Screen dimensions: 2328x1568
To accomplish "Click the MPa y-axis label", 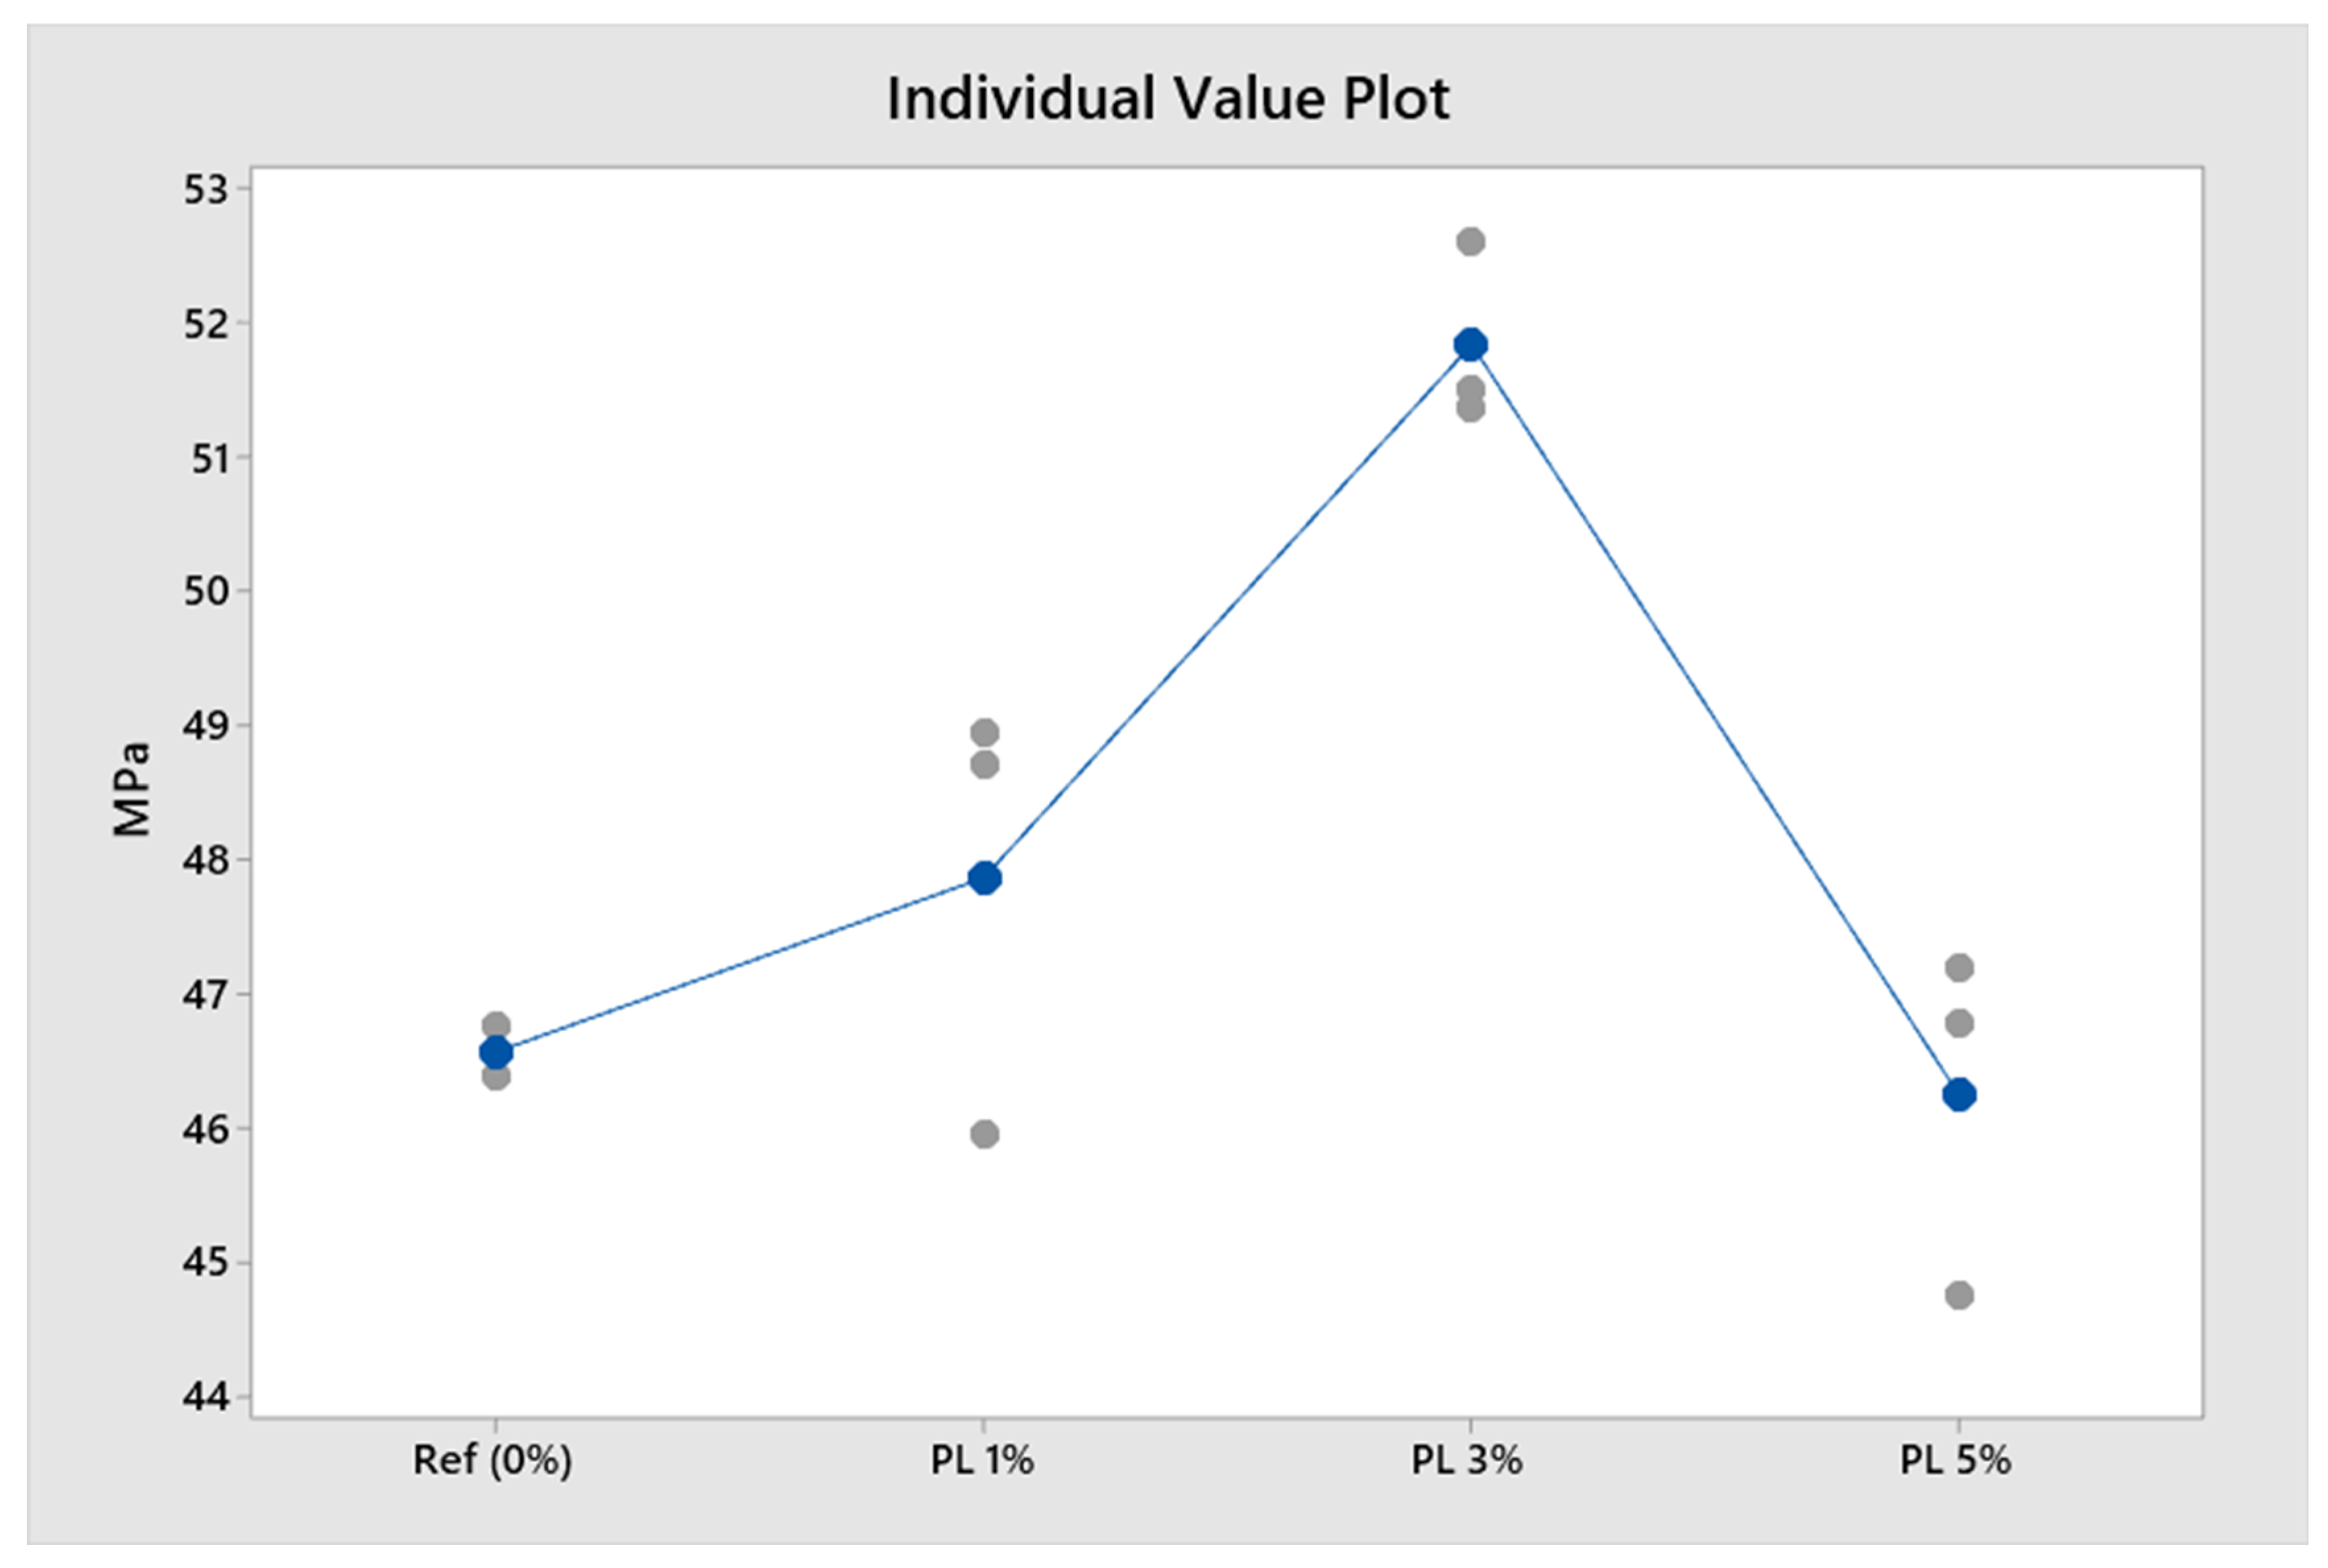I will tap(132, 790).
